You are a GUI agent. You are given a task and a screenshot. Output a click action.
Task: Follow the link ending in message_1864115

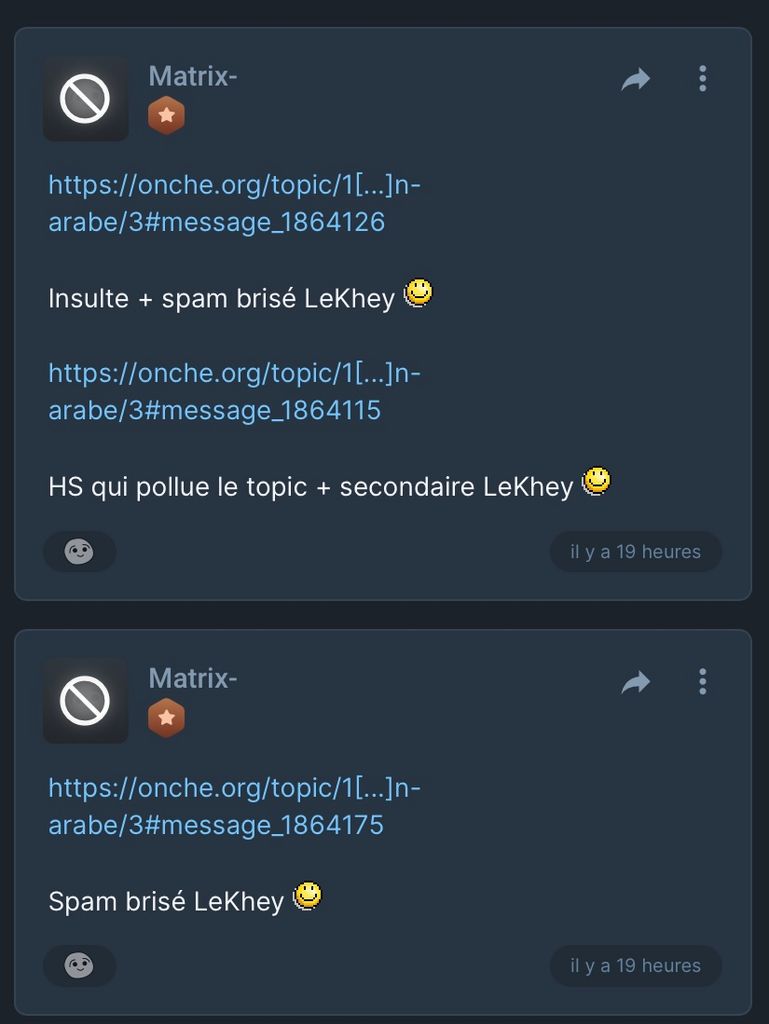[214, 391]
